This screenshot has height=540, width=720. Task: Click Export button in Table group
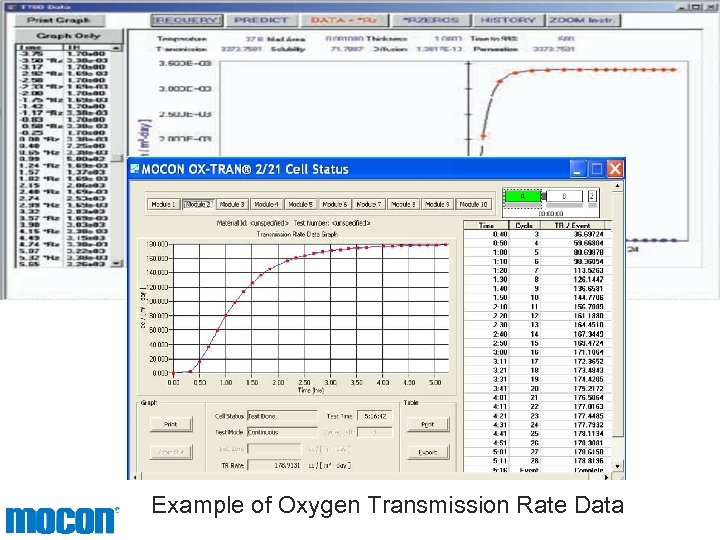coord(428,452)
